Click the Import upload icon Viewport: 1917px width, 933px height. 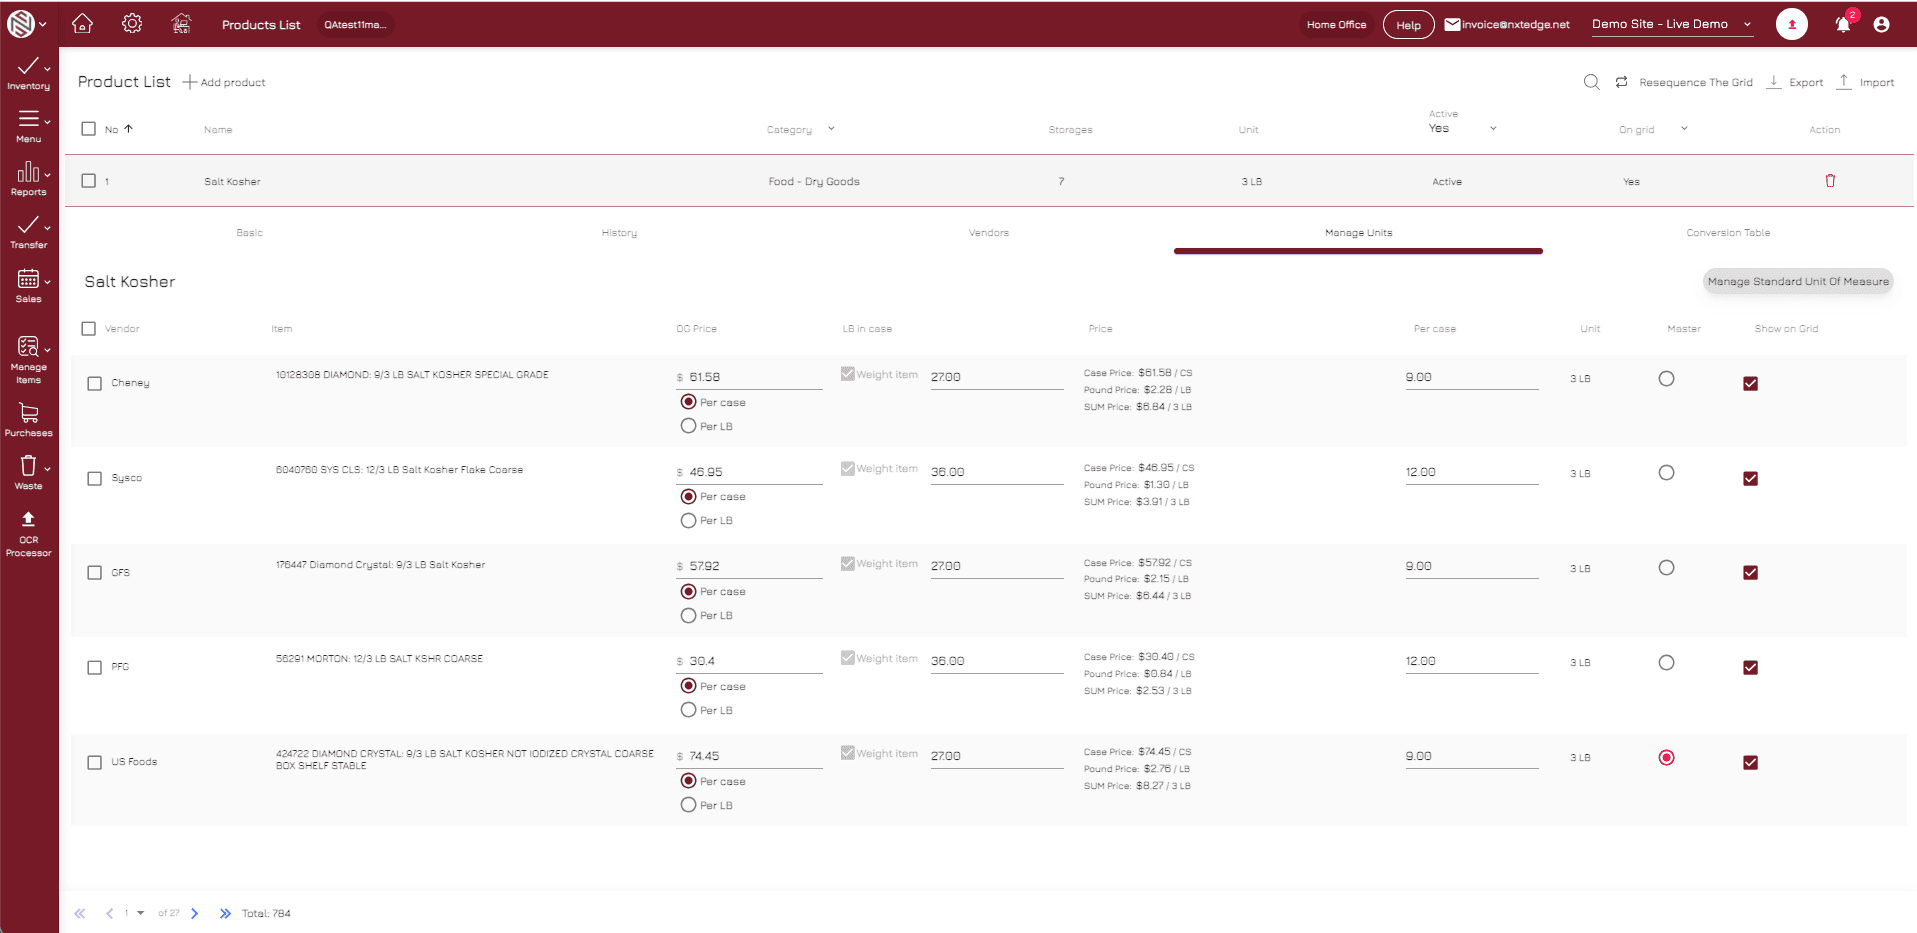pos(1844,82)
